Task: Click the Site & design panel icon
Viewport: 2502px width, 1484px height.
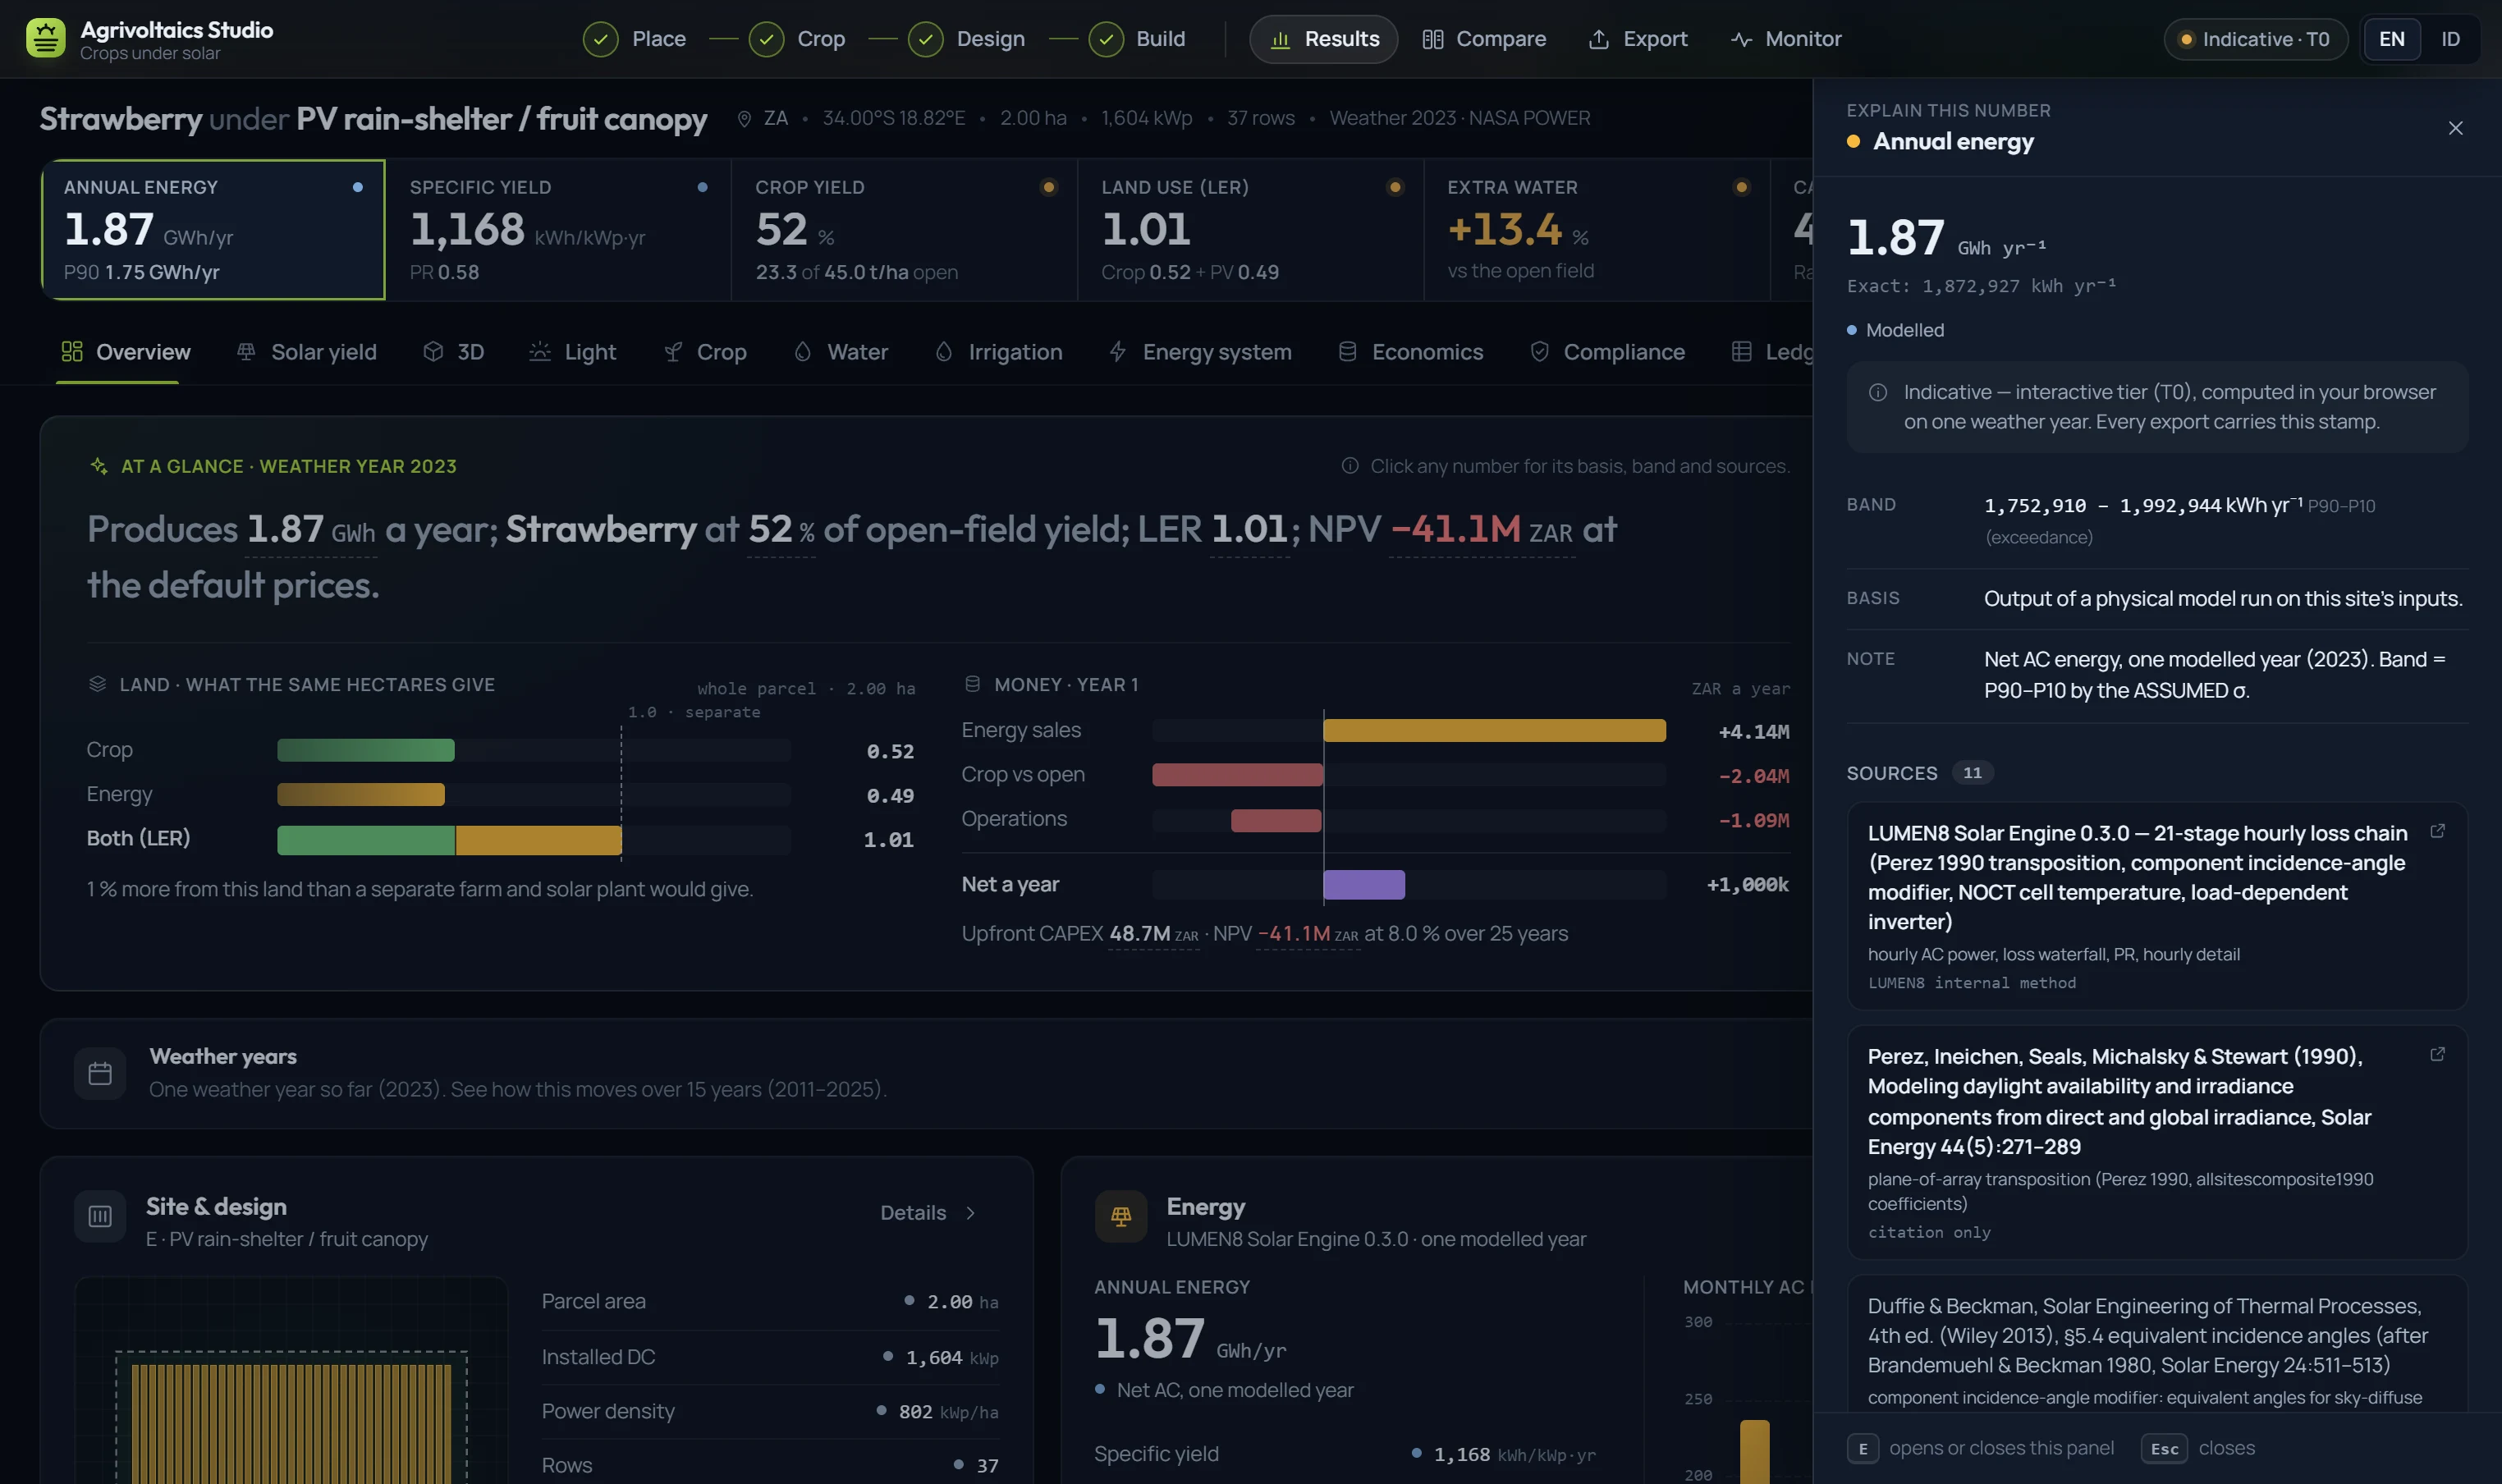Action: pos(100,1216)
